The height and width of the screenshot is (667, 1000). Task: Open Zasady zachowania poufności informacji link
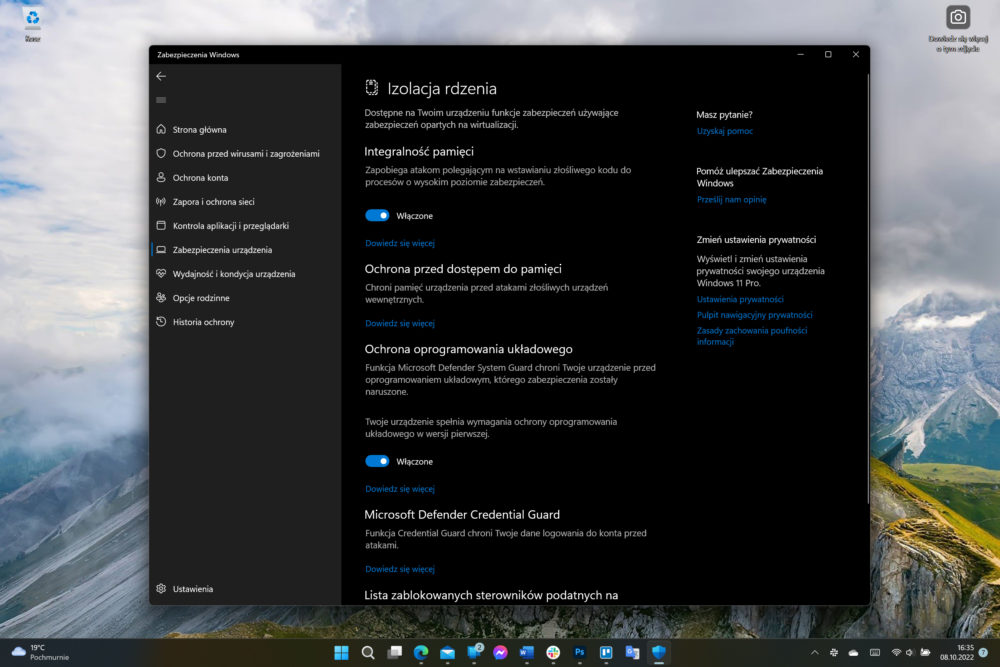[x=752, y=336]
